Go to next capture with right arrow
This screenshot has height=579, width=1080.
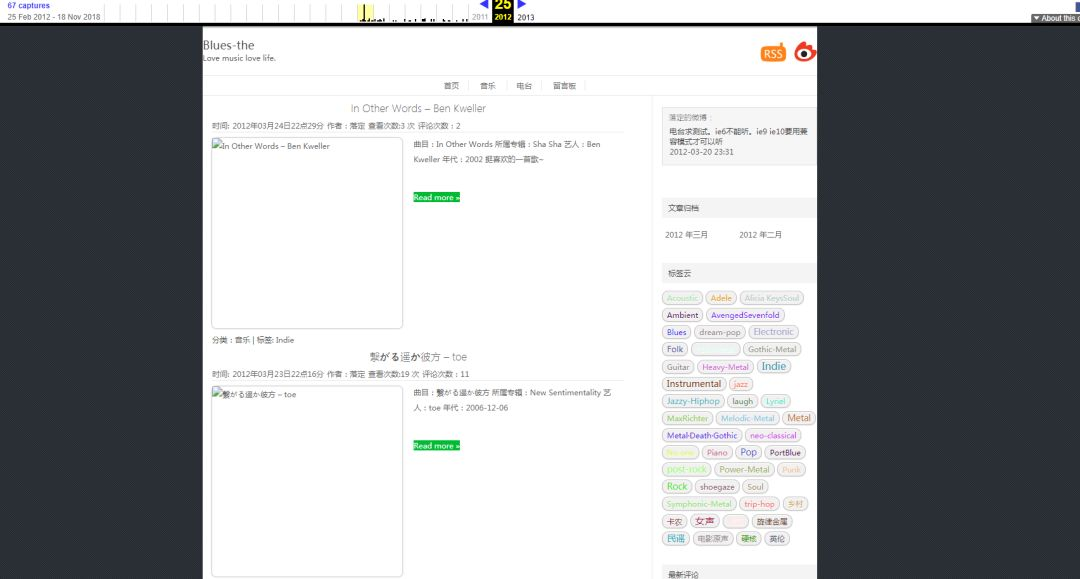tap(521, 4)
